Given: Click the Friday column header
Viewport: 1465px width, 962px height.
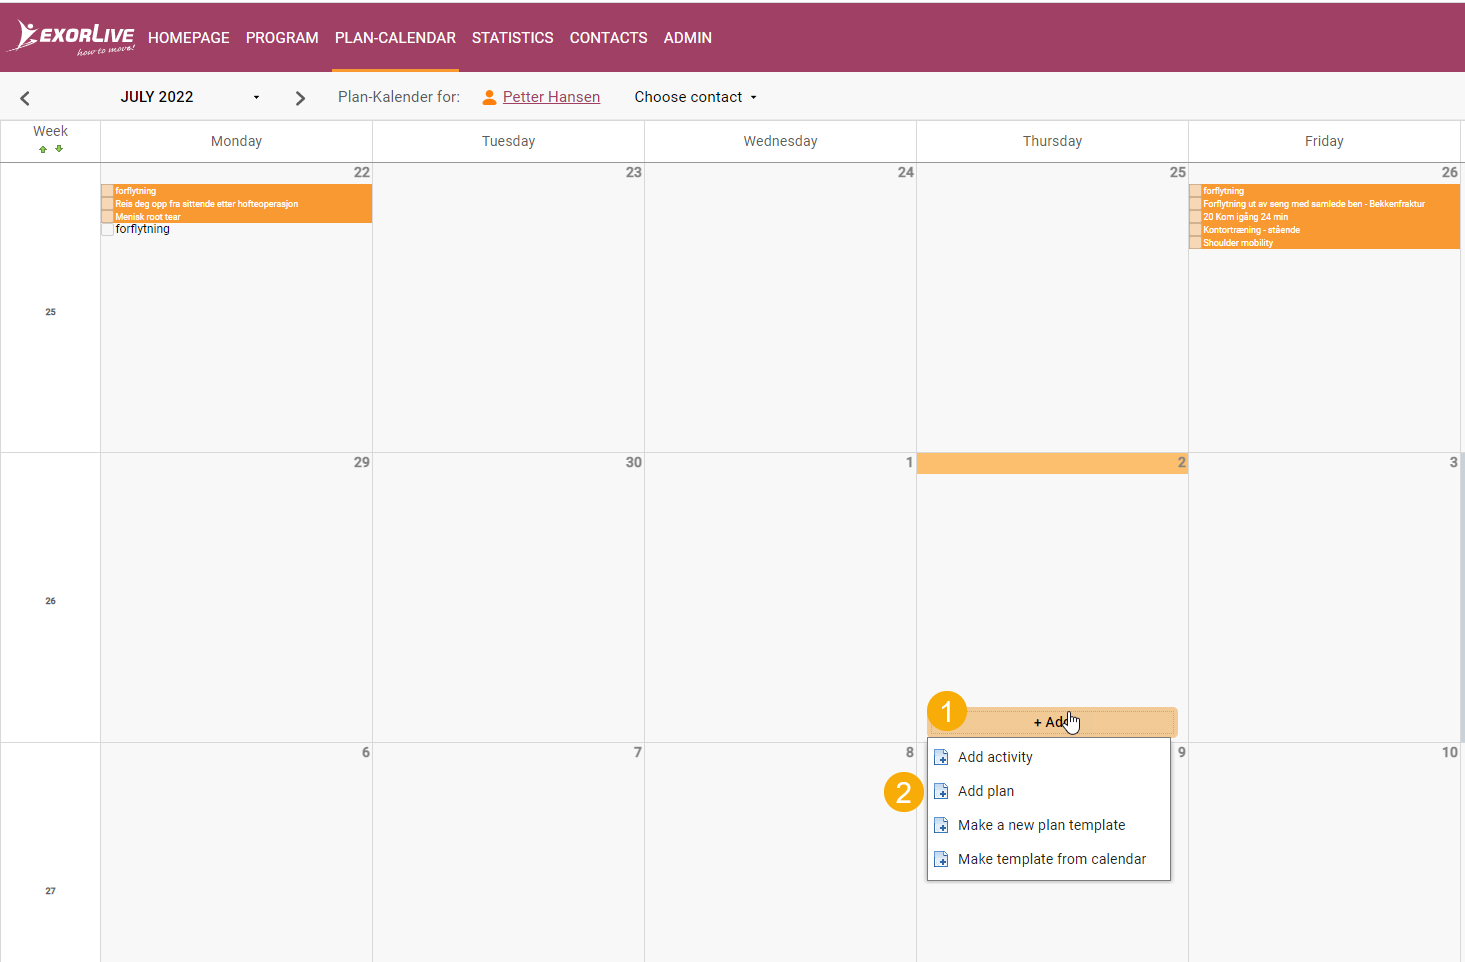Looking at the screenshot, I should [x=1324, y=141].
